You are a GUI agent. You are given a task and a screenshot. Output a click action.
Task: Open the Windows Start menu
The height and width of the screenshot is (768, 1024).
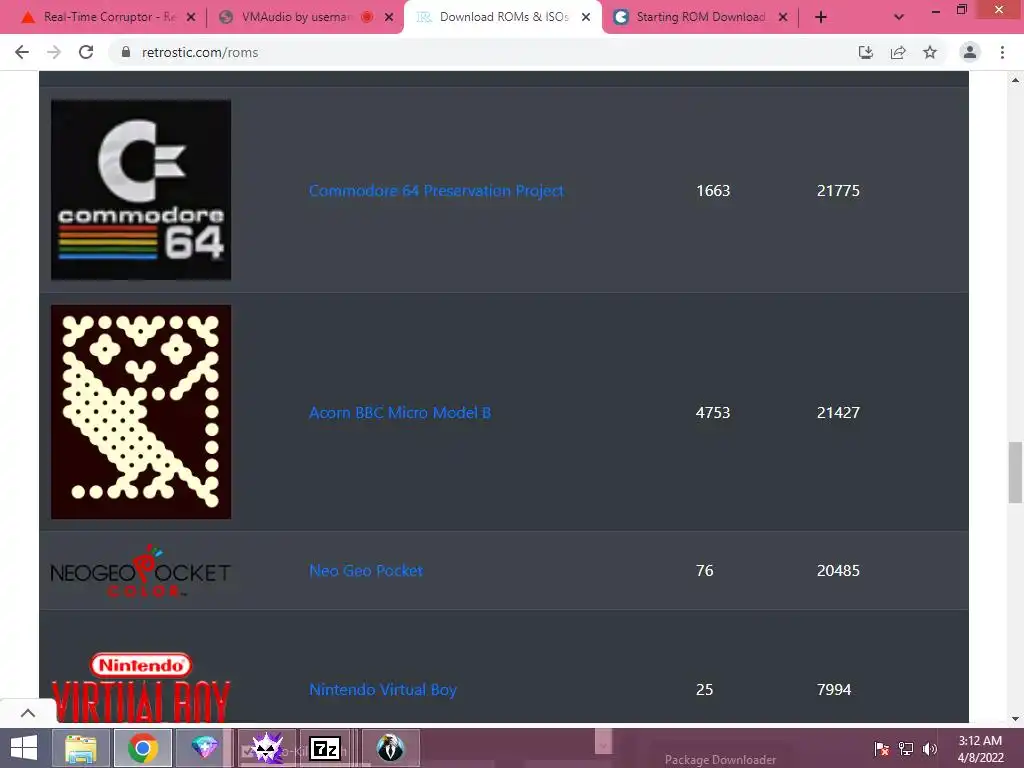point(24,748)
